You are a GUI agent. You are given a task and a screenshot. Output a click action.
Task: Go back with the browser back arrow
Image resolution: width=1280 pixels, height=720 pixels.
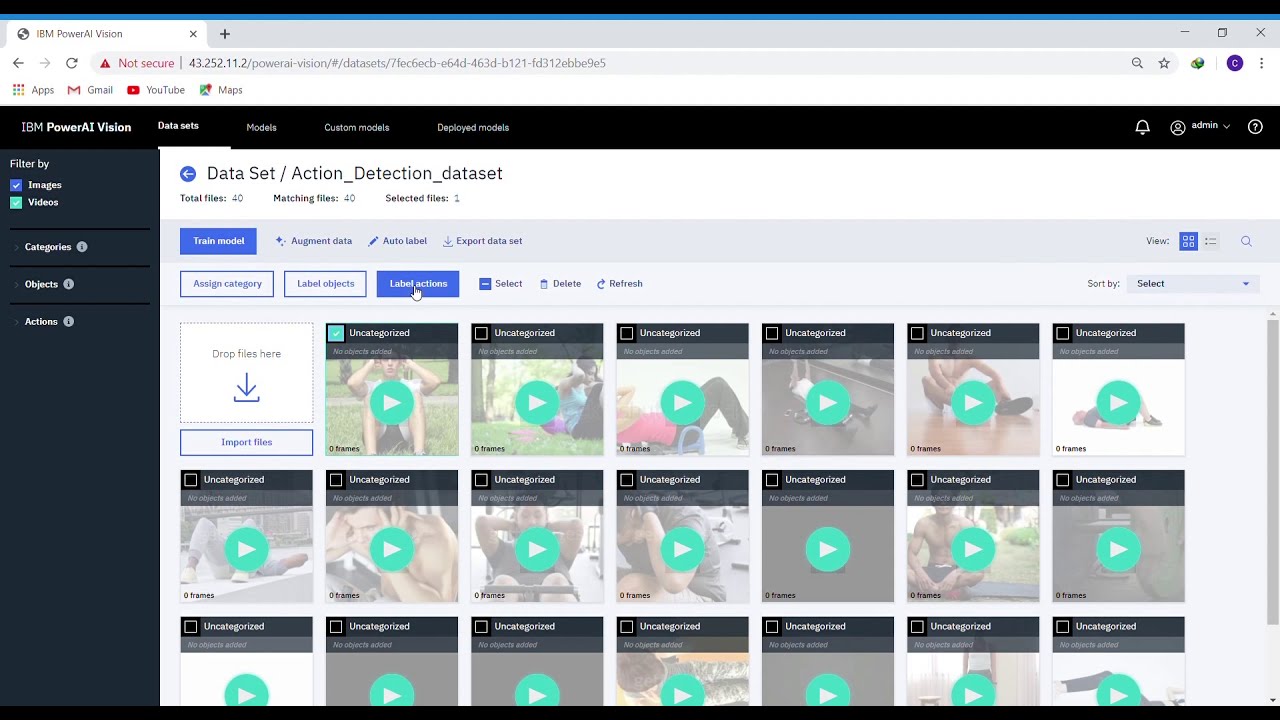pos(18,63)
